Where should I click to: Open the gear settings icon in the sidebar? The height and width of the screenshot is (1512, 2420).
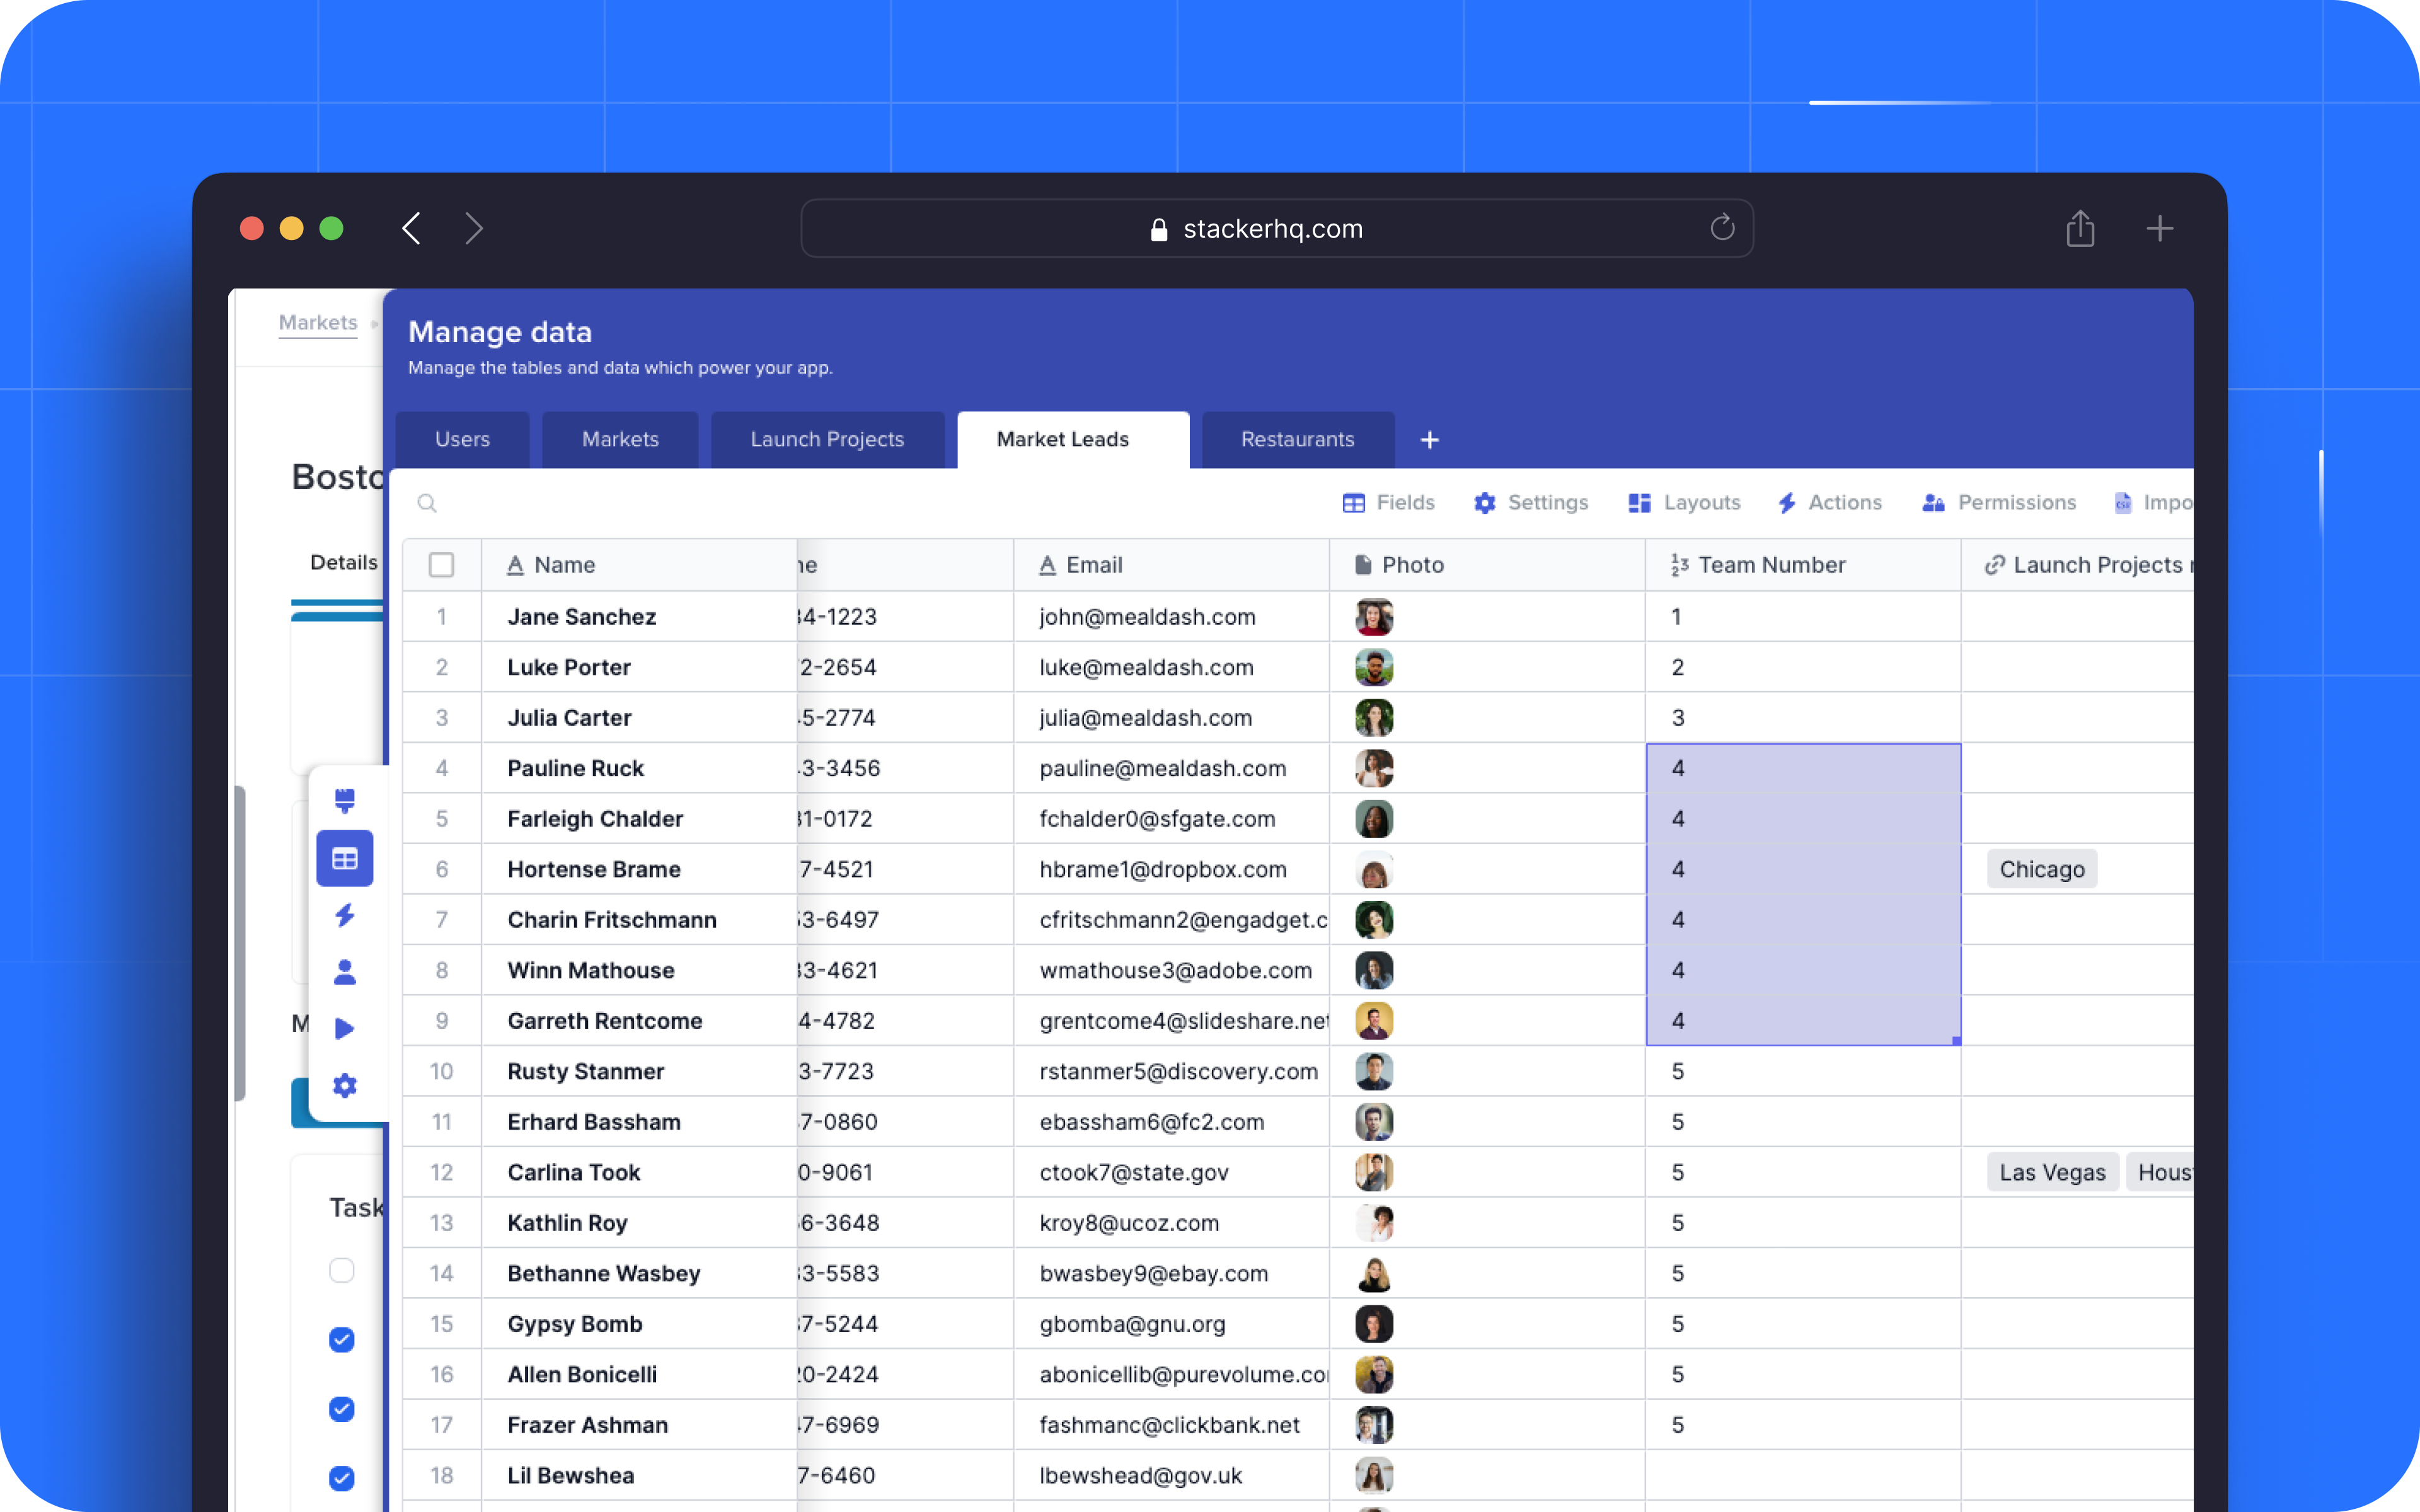click(x=345, y=1085)
